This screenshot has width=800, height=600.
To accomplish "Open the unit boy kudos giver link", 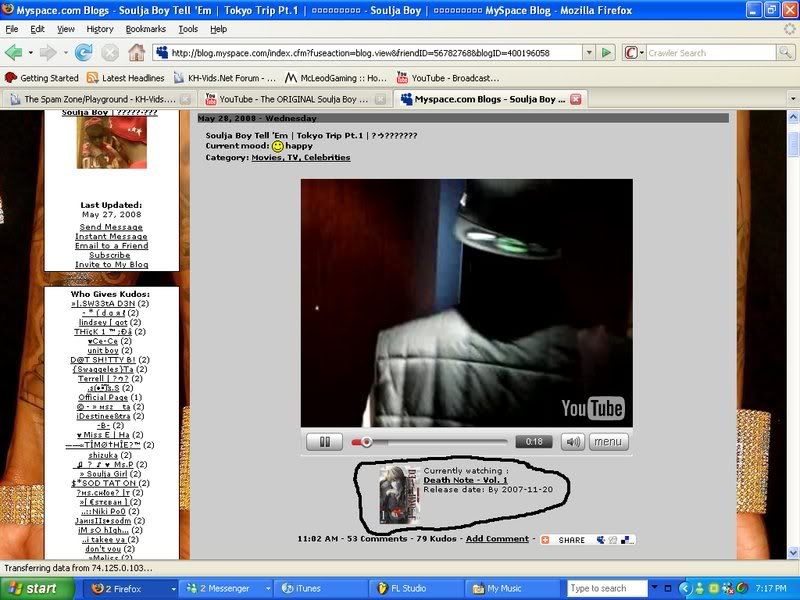I will (x=103, y=351).
